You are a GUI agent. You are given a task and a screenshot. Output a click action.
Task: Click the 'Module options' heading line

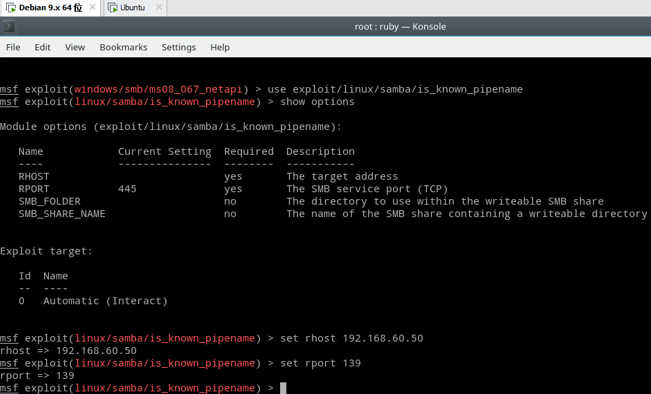(171, 127)
